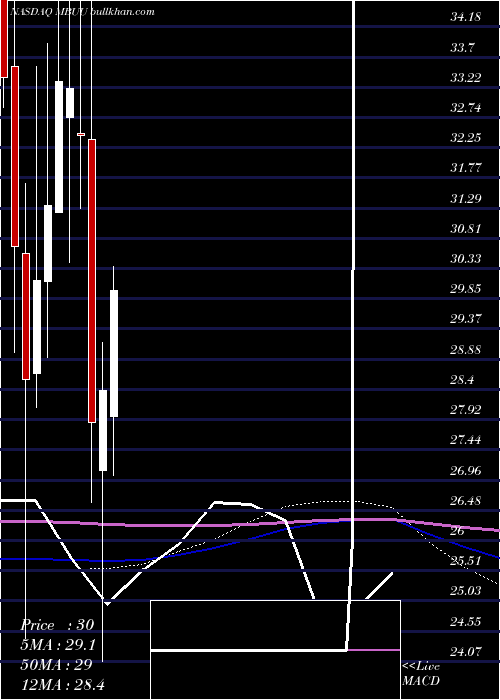The image size is (500, 700).
Task: Click the 29.85 price axis label
Action: point(466,289)
